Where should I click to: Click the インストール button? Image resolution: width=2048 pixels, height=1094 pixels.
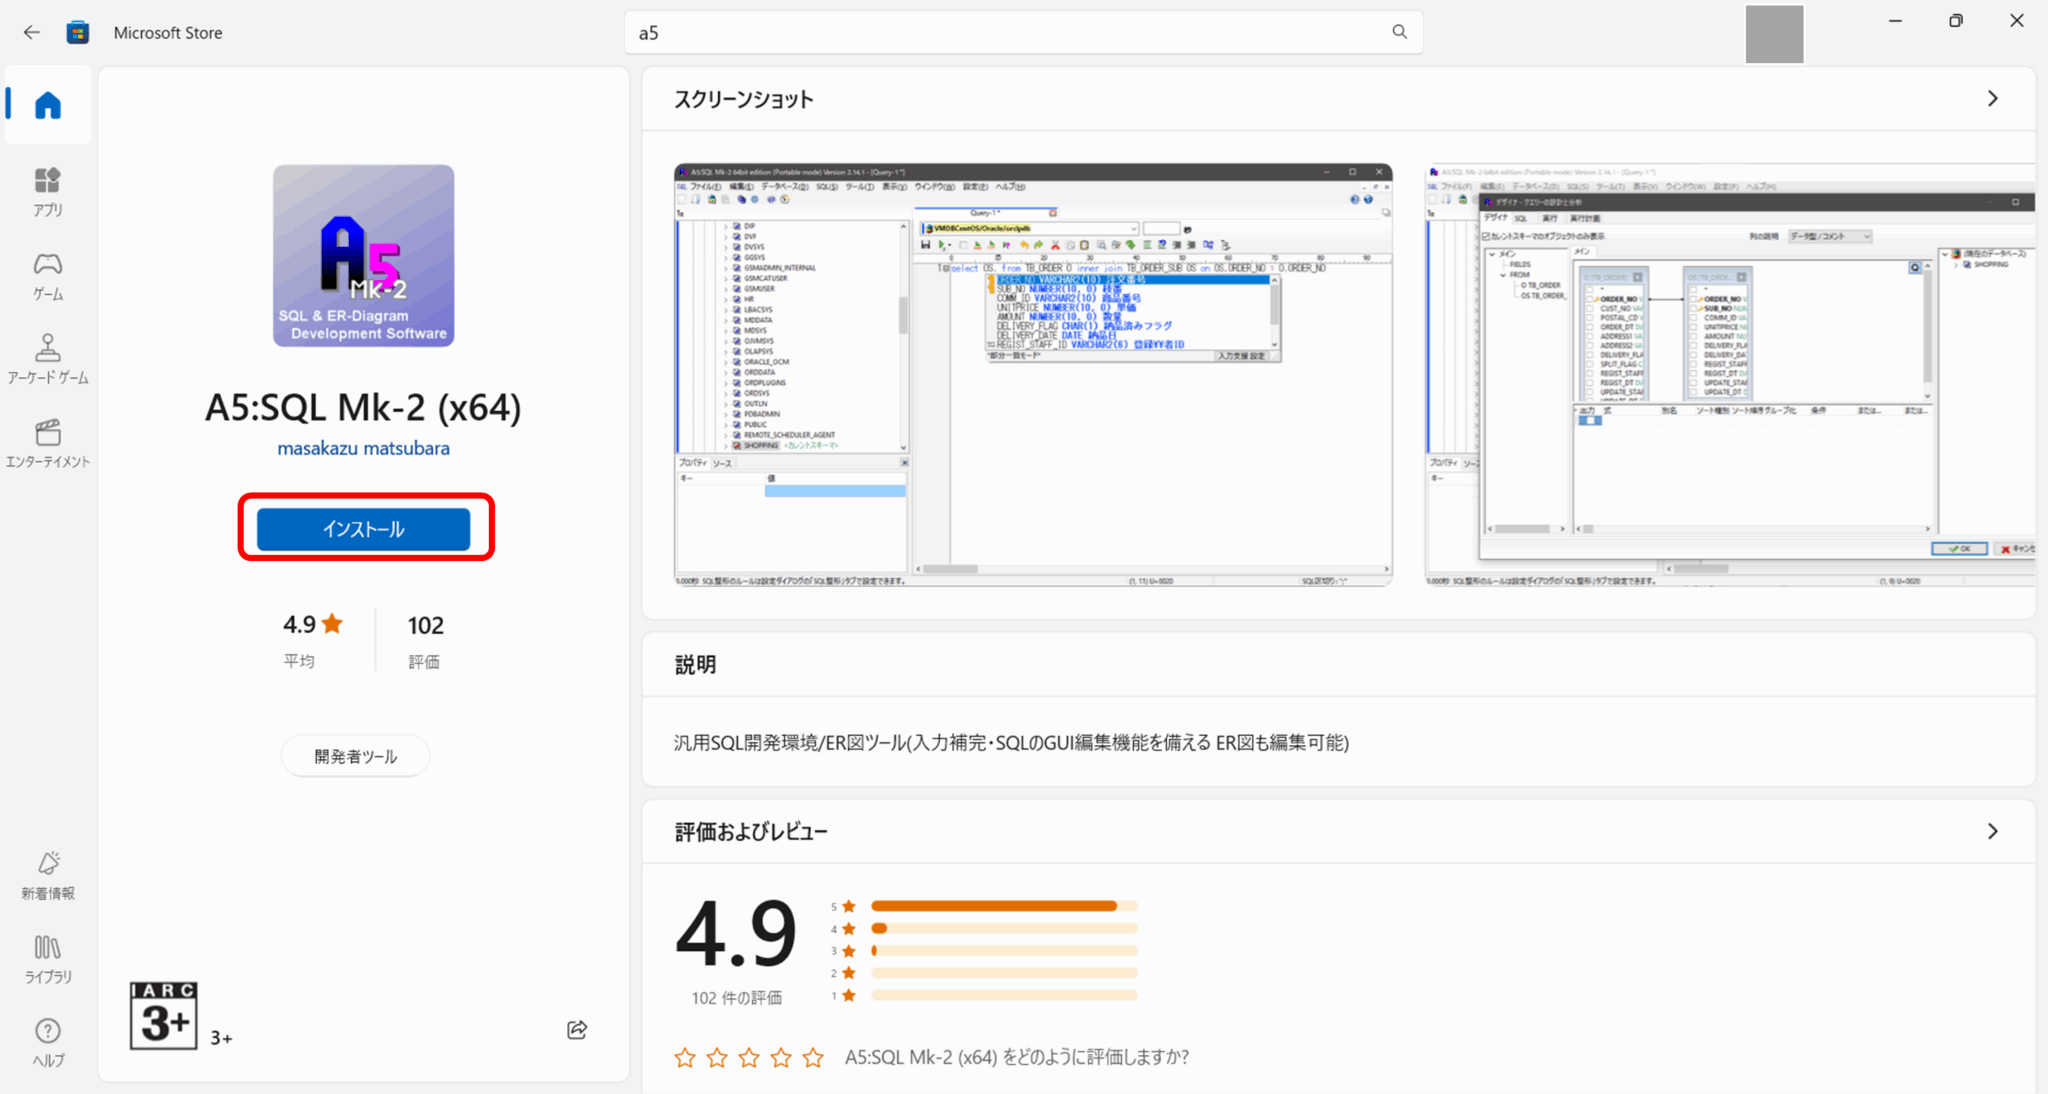[363, 528]
